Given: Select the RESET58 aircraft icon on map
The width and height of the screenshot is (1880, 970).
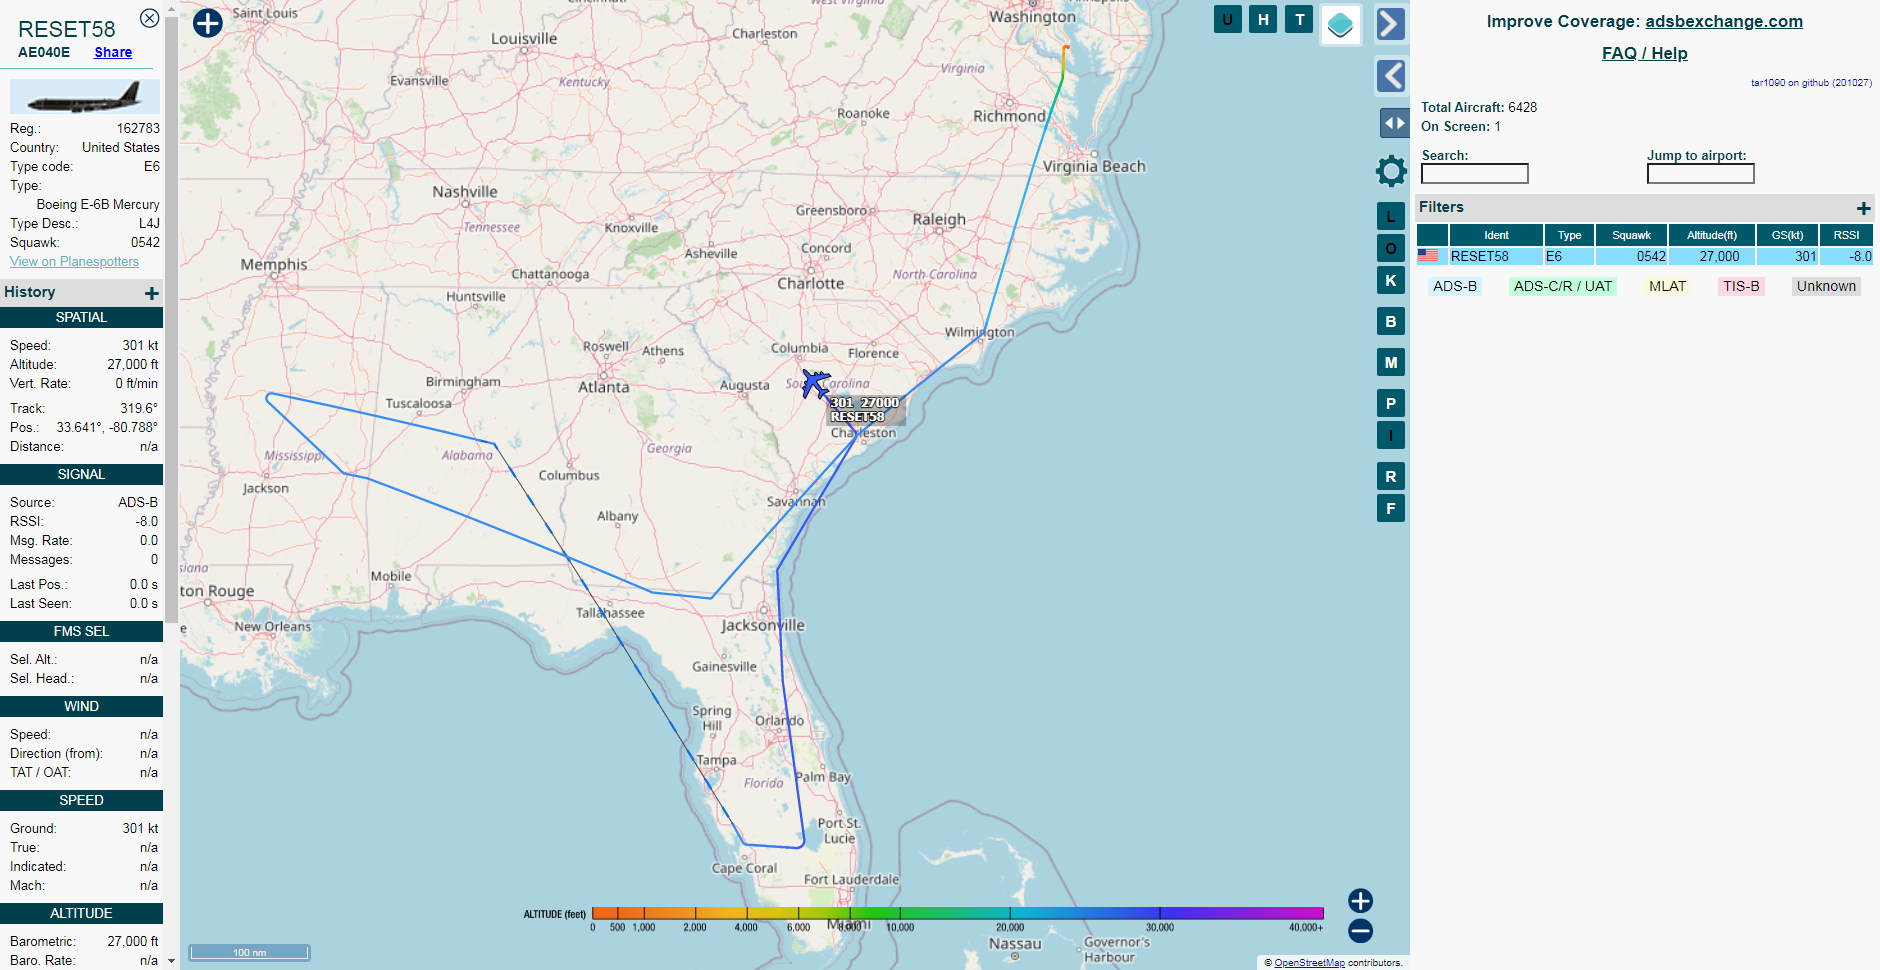Looking at the screenshot, I should (815, 383).
